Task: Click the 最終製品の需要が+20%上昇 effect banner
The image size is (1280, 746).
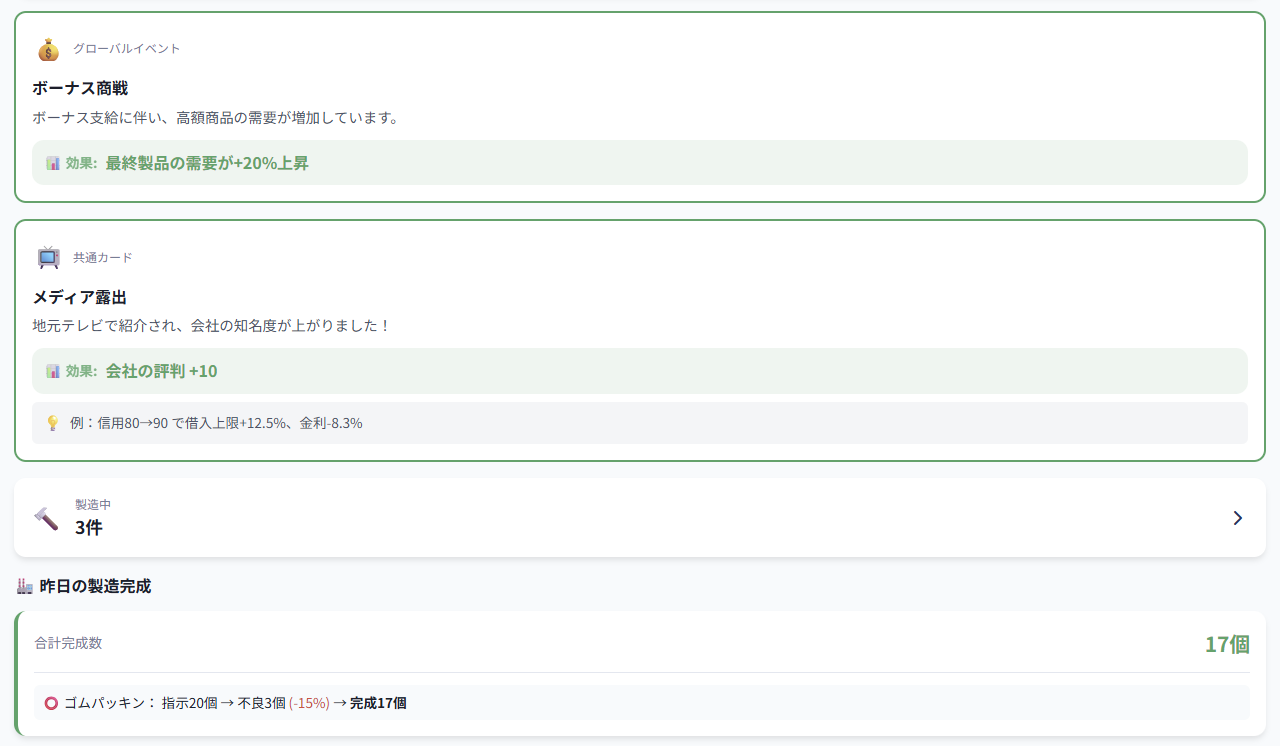Action: 640,162
